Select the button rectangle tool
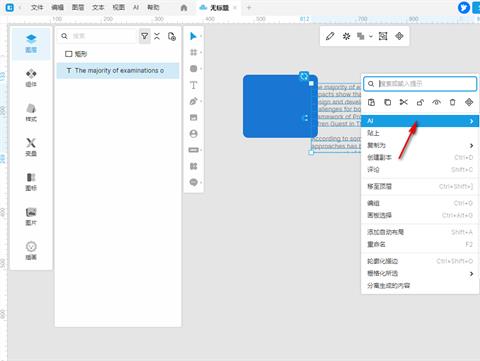This screenshot has height=361, width=480. [x=193, y=150]
